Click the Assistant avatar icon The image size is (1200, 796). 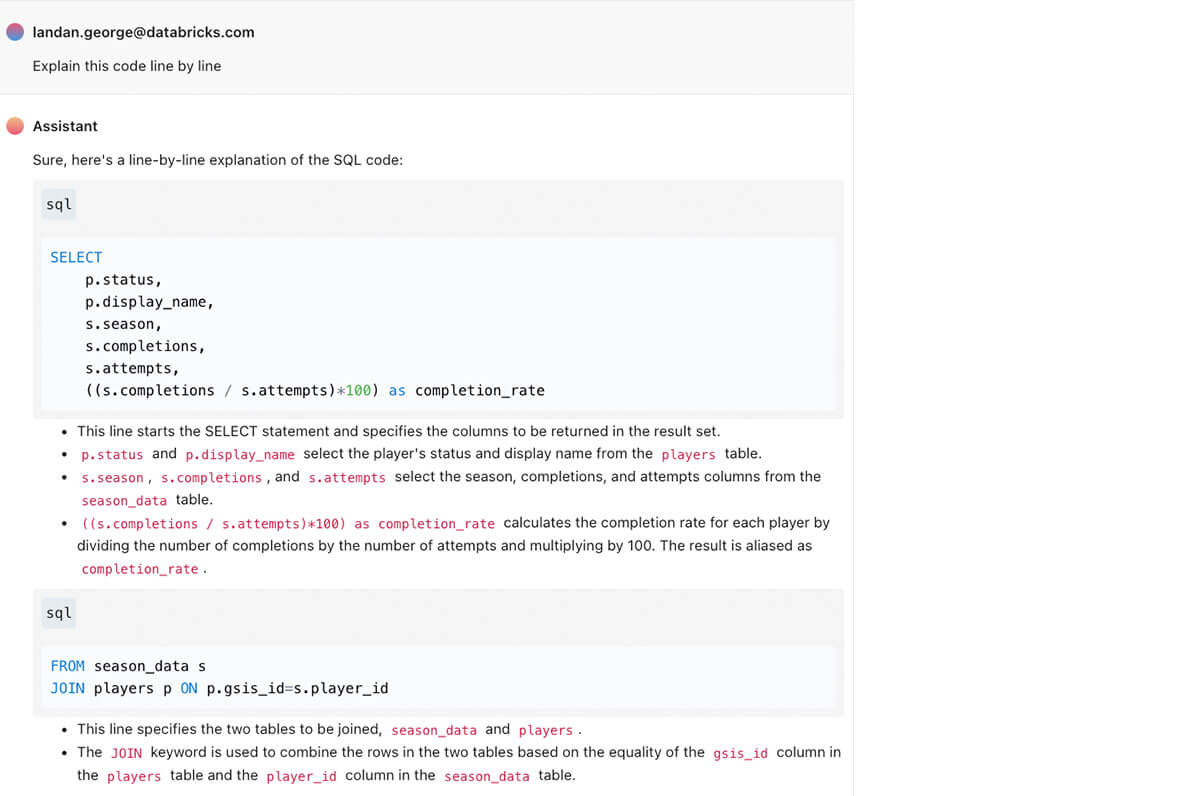[14, 126]
